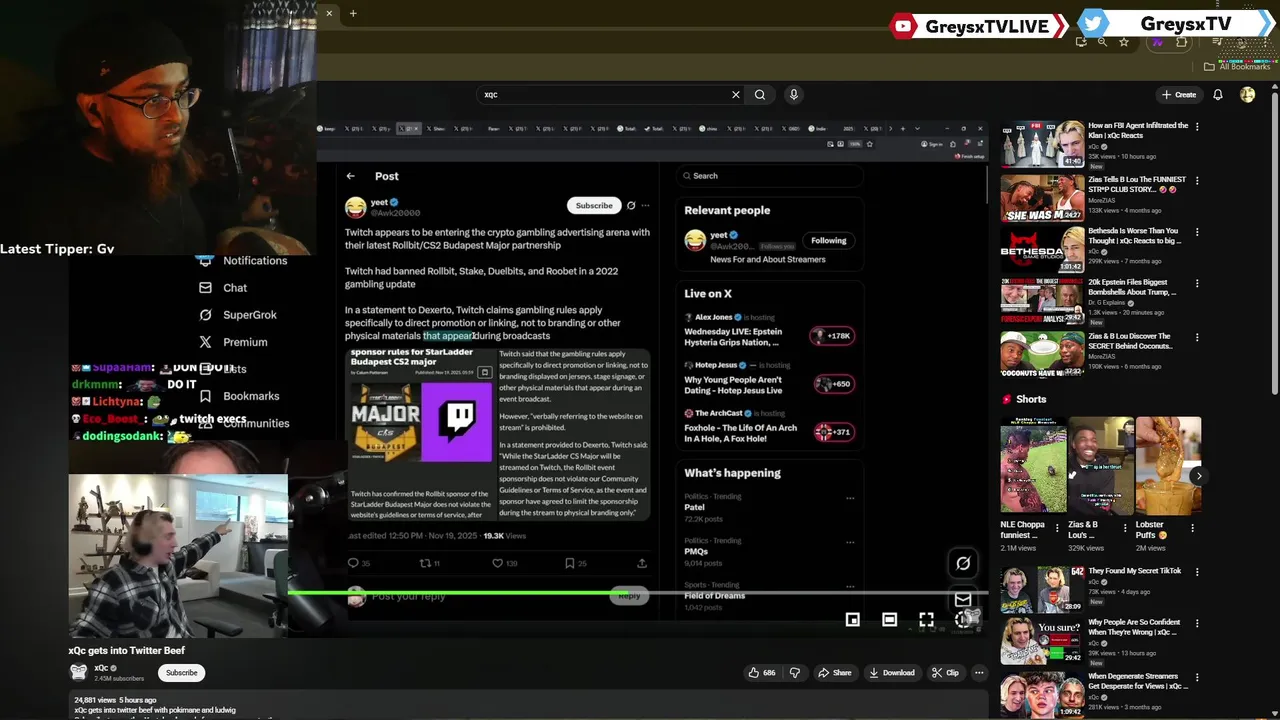Open options for FBI Agent Klan video
This screenshot has height=720, width=1280.
pos(1197,127)
